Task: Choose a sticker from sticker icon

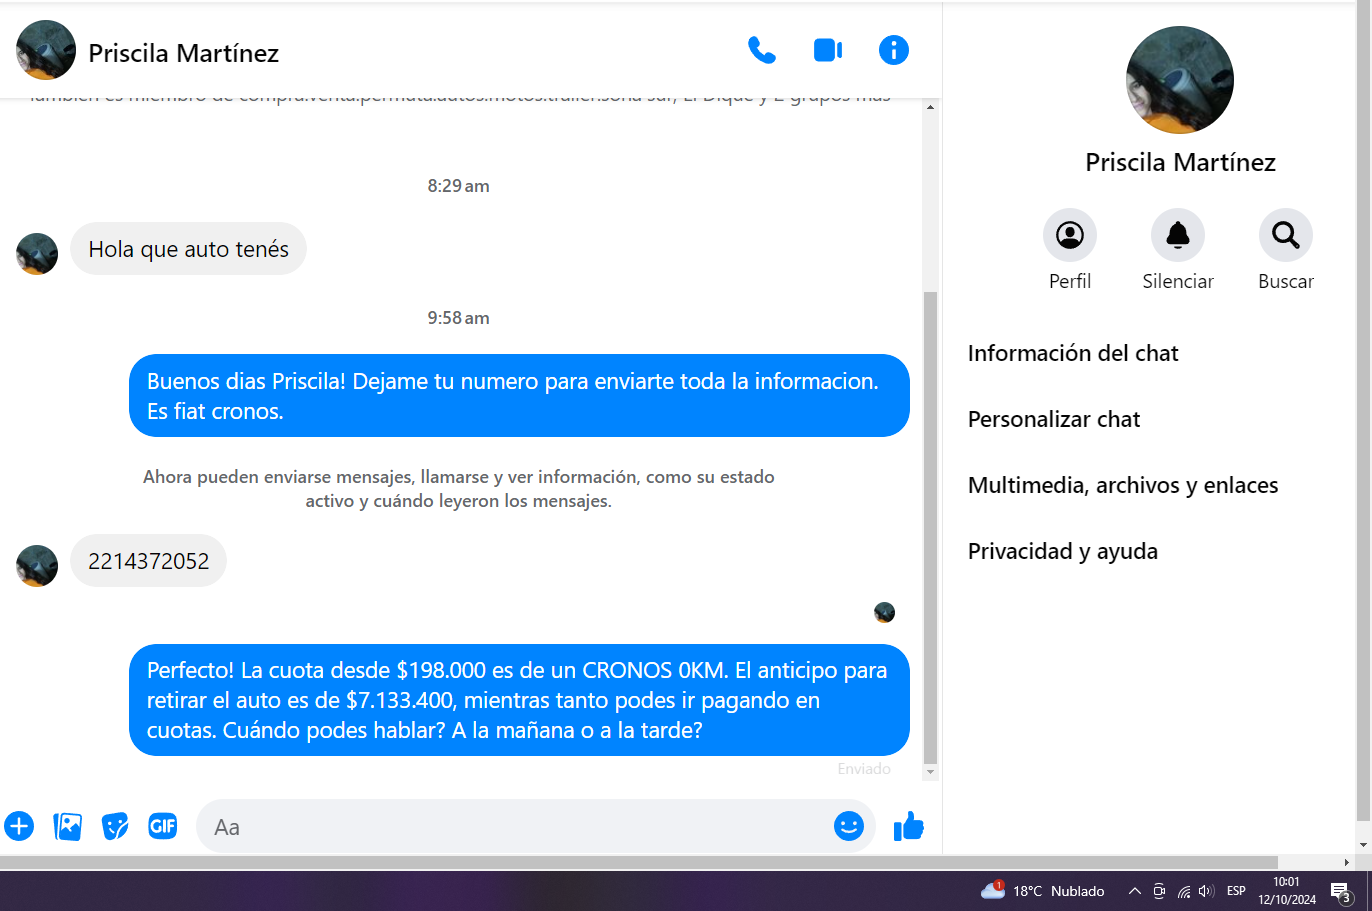Action: [x=115, y=826]
